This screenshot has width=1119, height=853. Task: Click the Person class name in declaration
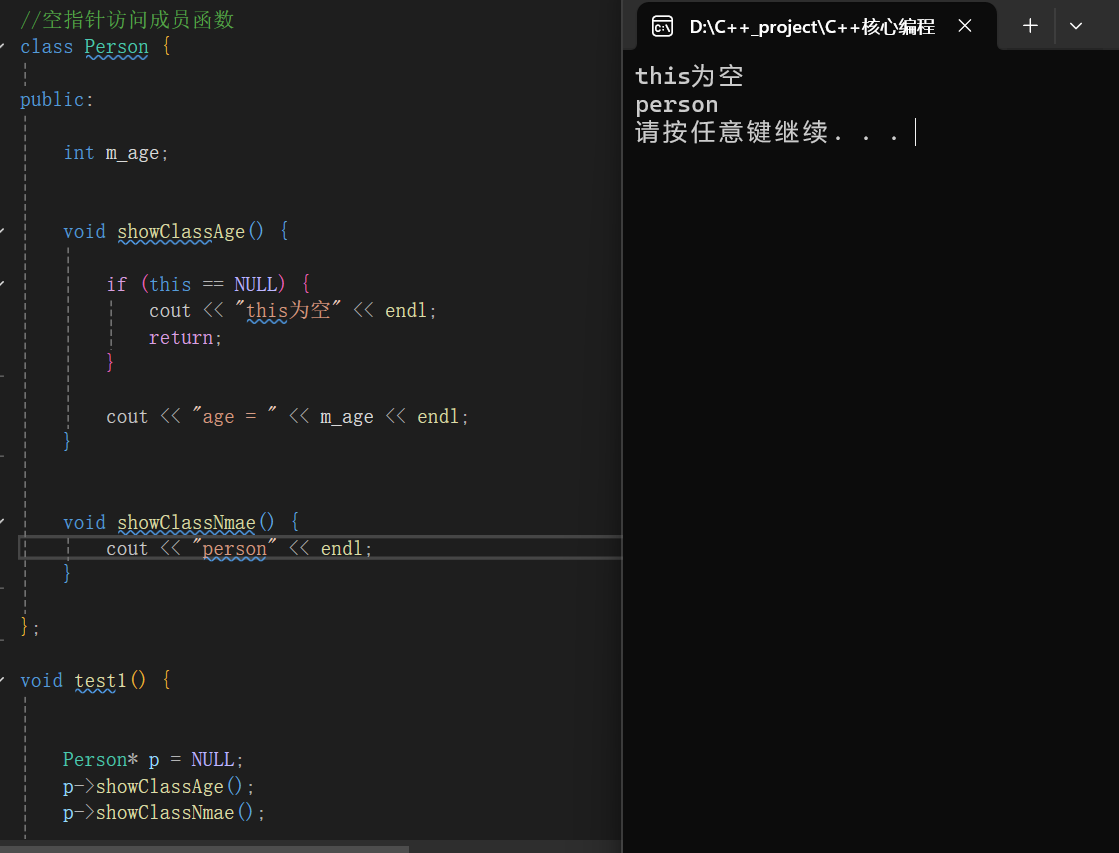(x=116, y=47)
